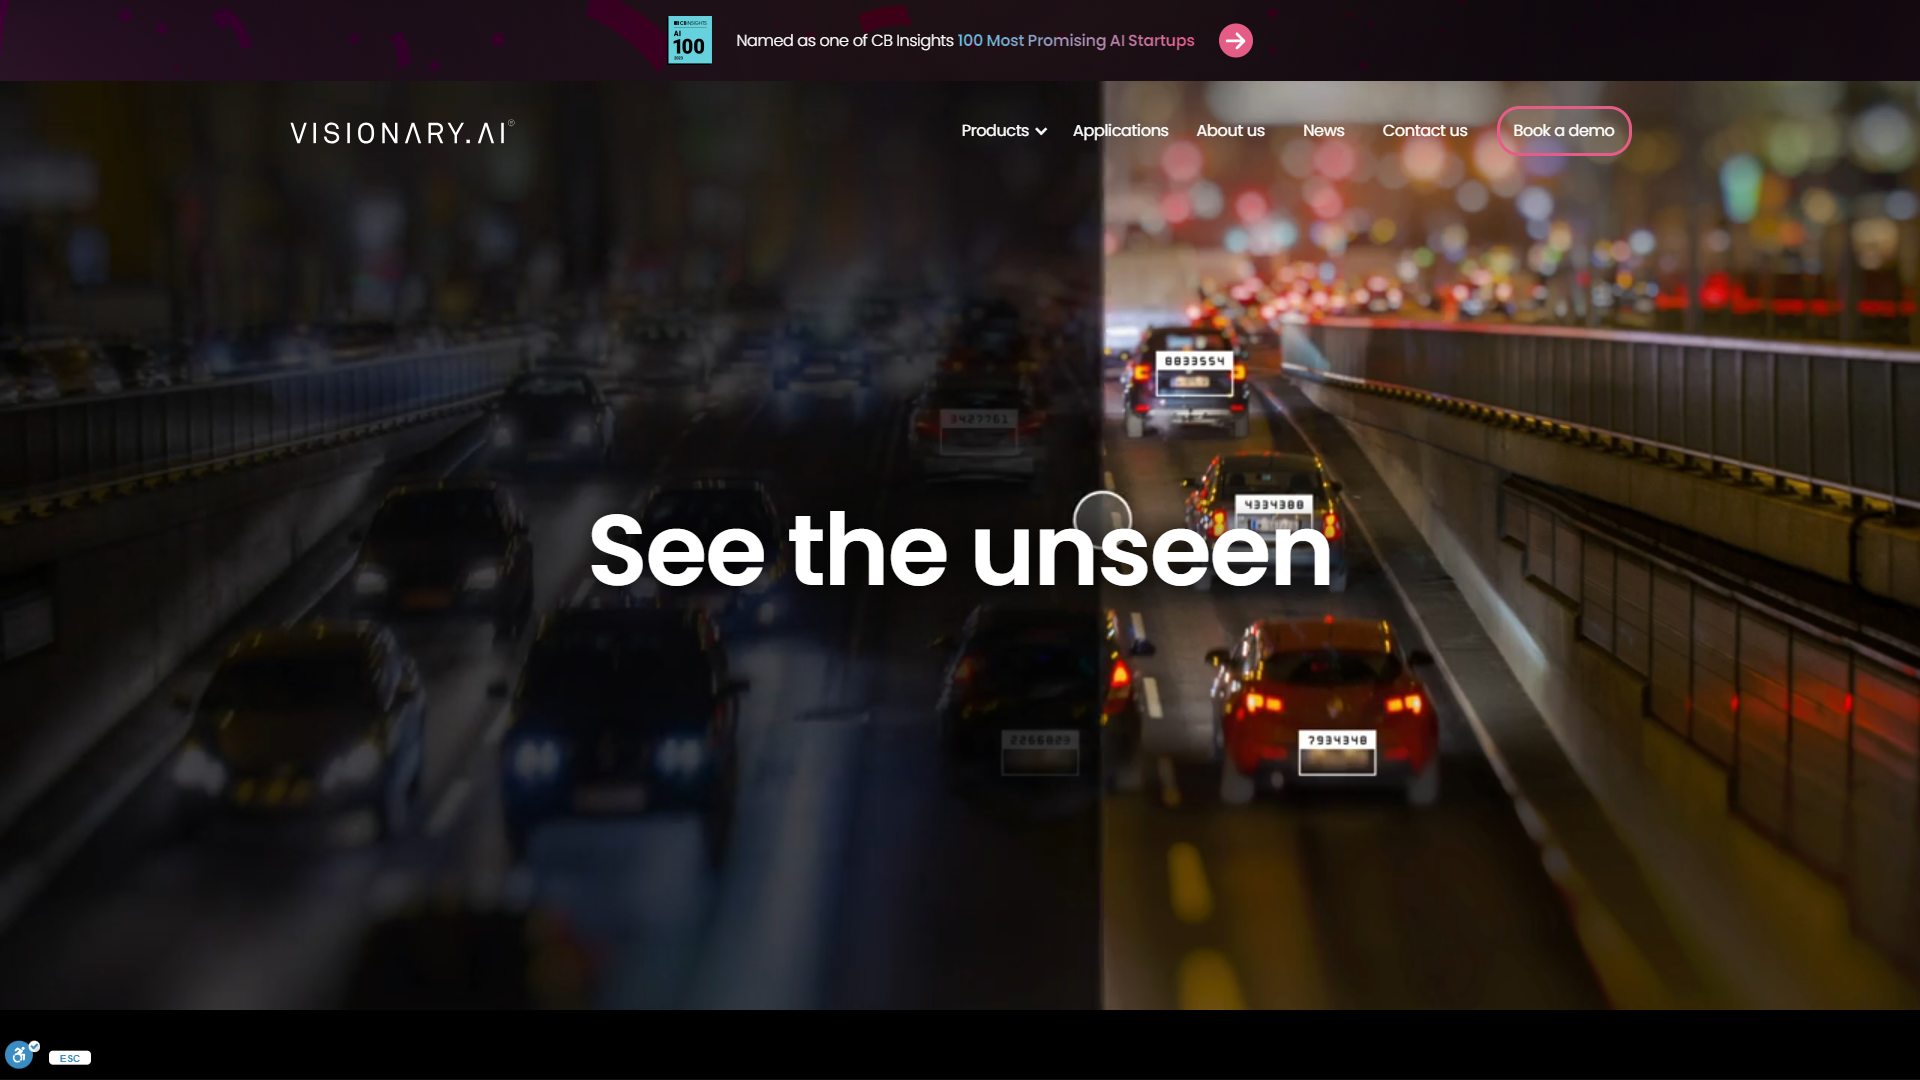Open the 100 Most Promising AI Startups link
This screenshot has width=1920, height=1080.
pos(1075,41)
